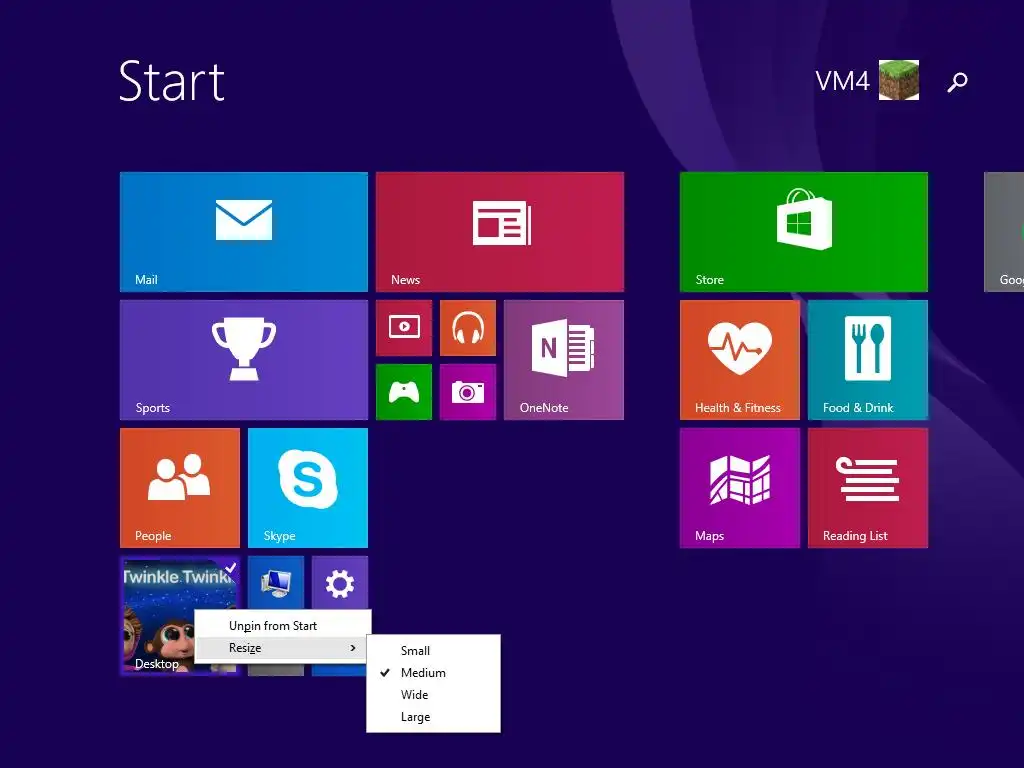Set tile size to Small

tap(433, 650)
